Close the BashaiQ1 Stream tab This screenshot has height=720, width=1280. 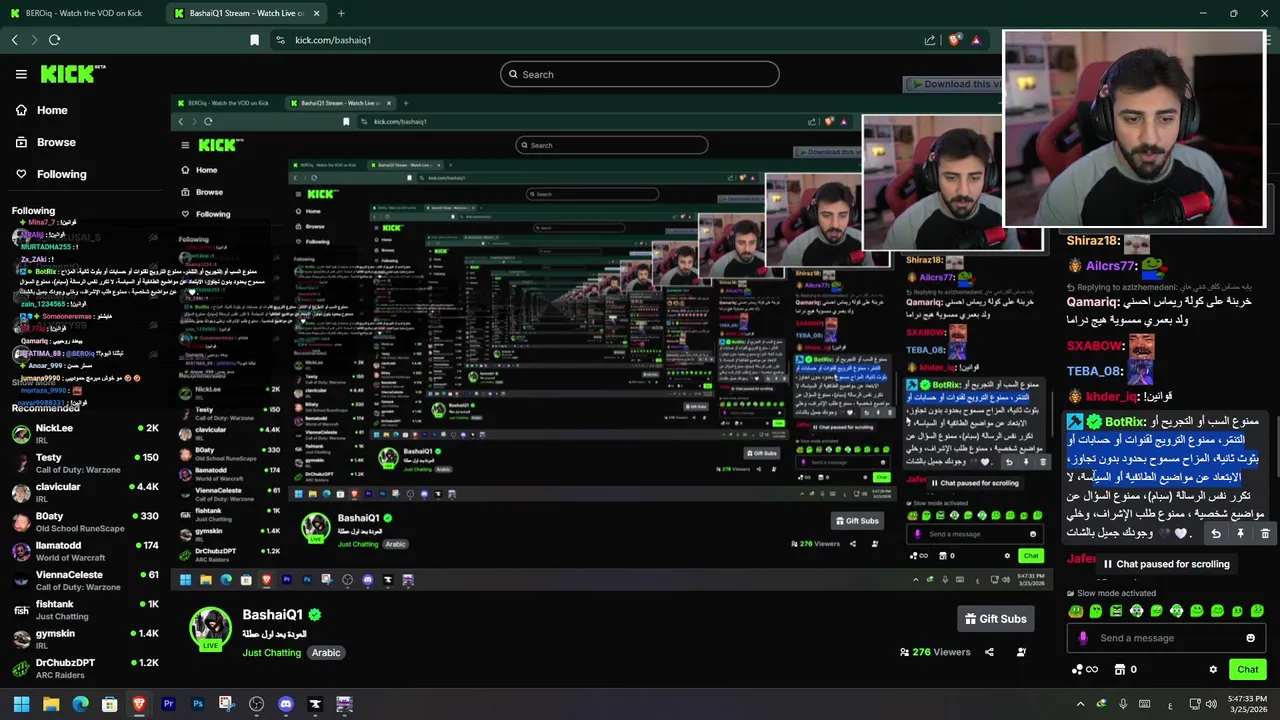[317, 13]
